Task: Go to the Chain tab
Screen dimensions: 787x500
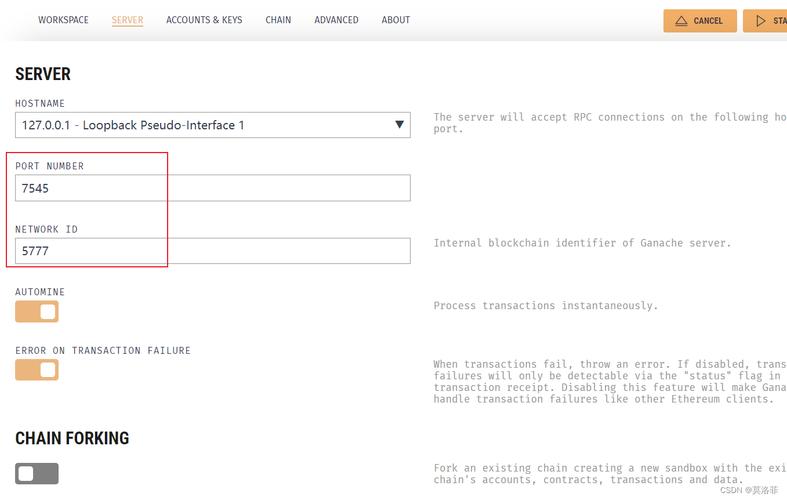Action: coord(278,20)
